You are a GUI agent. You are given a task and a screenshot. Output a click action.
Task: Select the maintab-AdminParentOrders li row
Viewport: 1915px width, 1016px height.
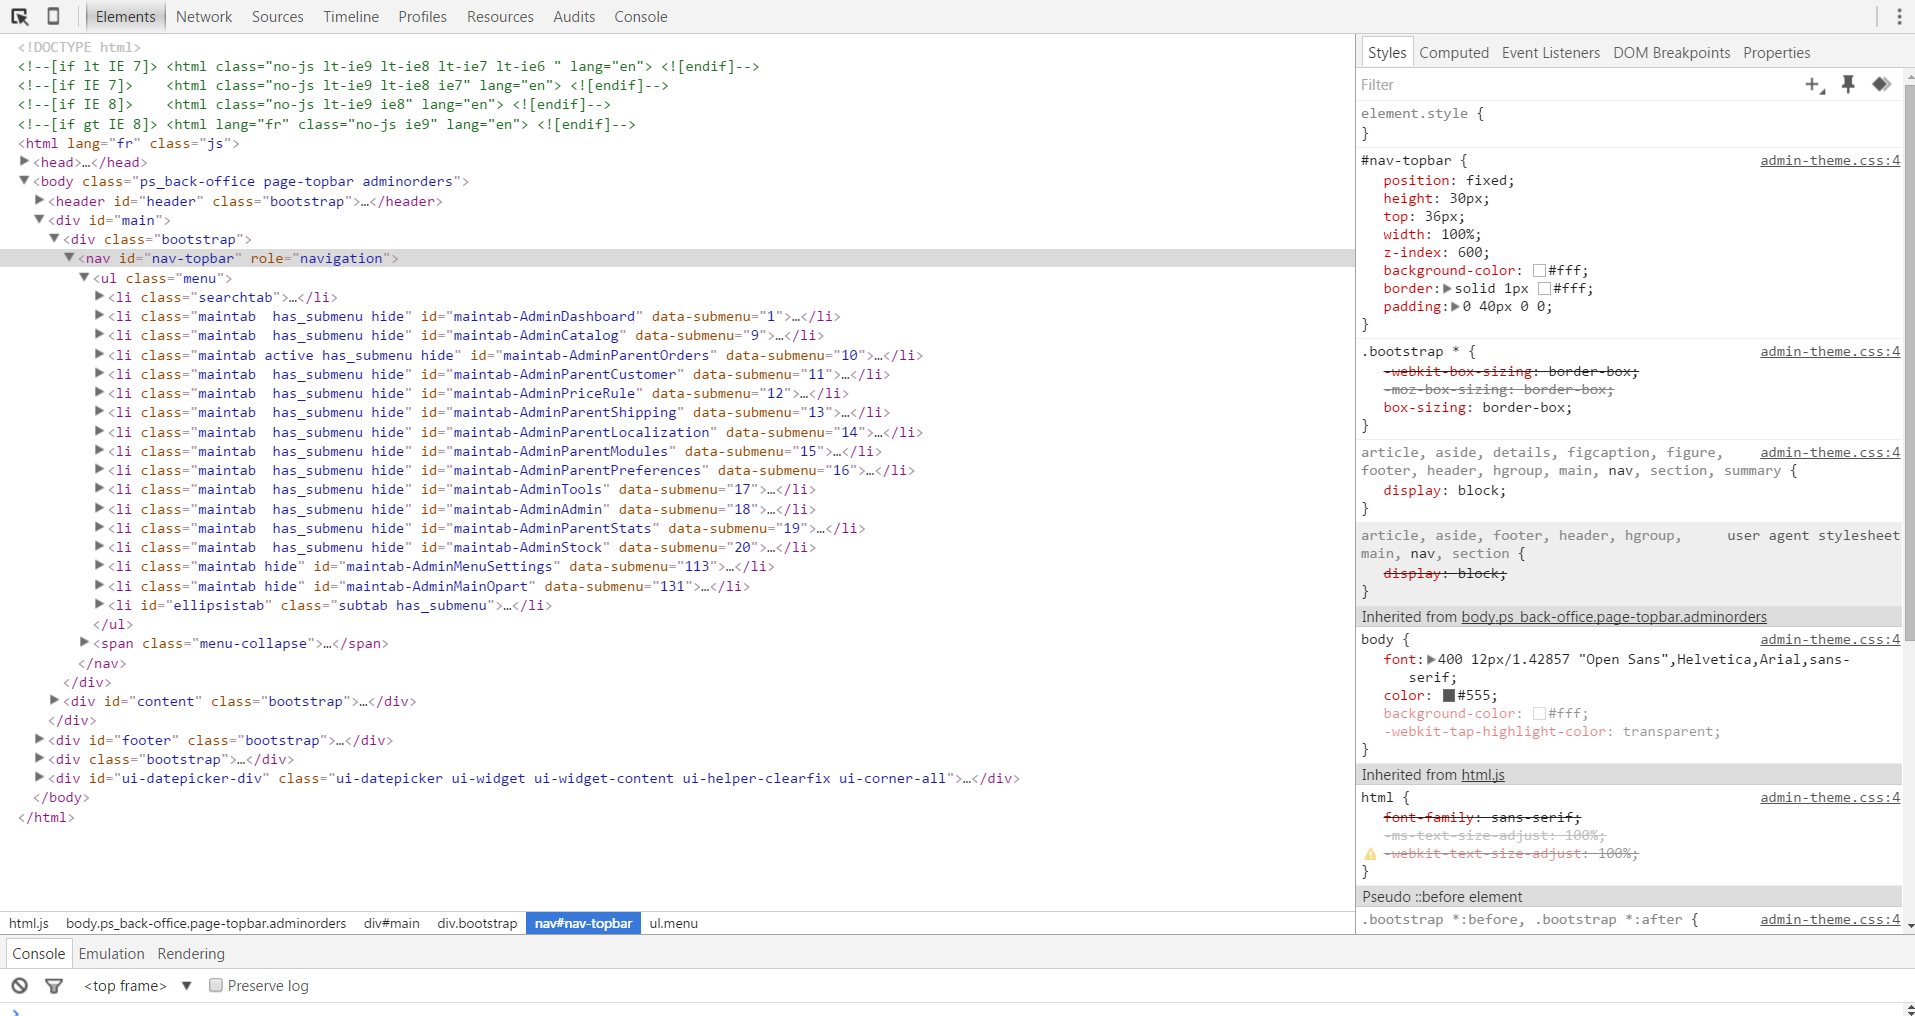(x=677, y=355)
